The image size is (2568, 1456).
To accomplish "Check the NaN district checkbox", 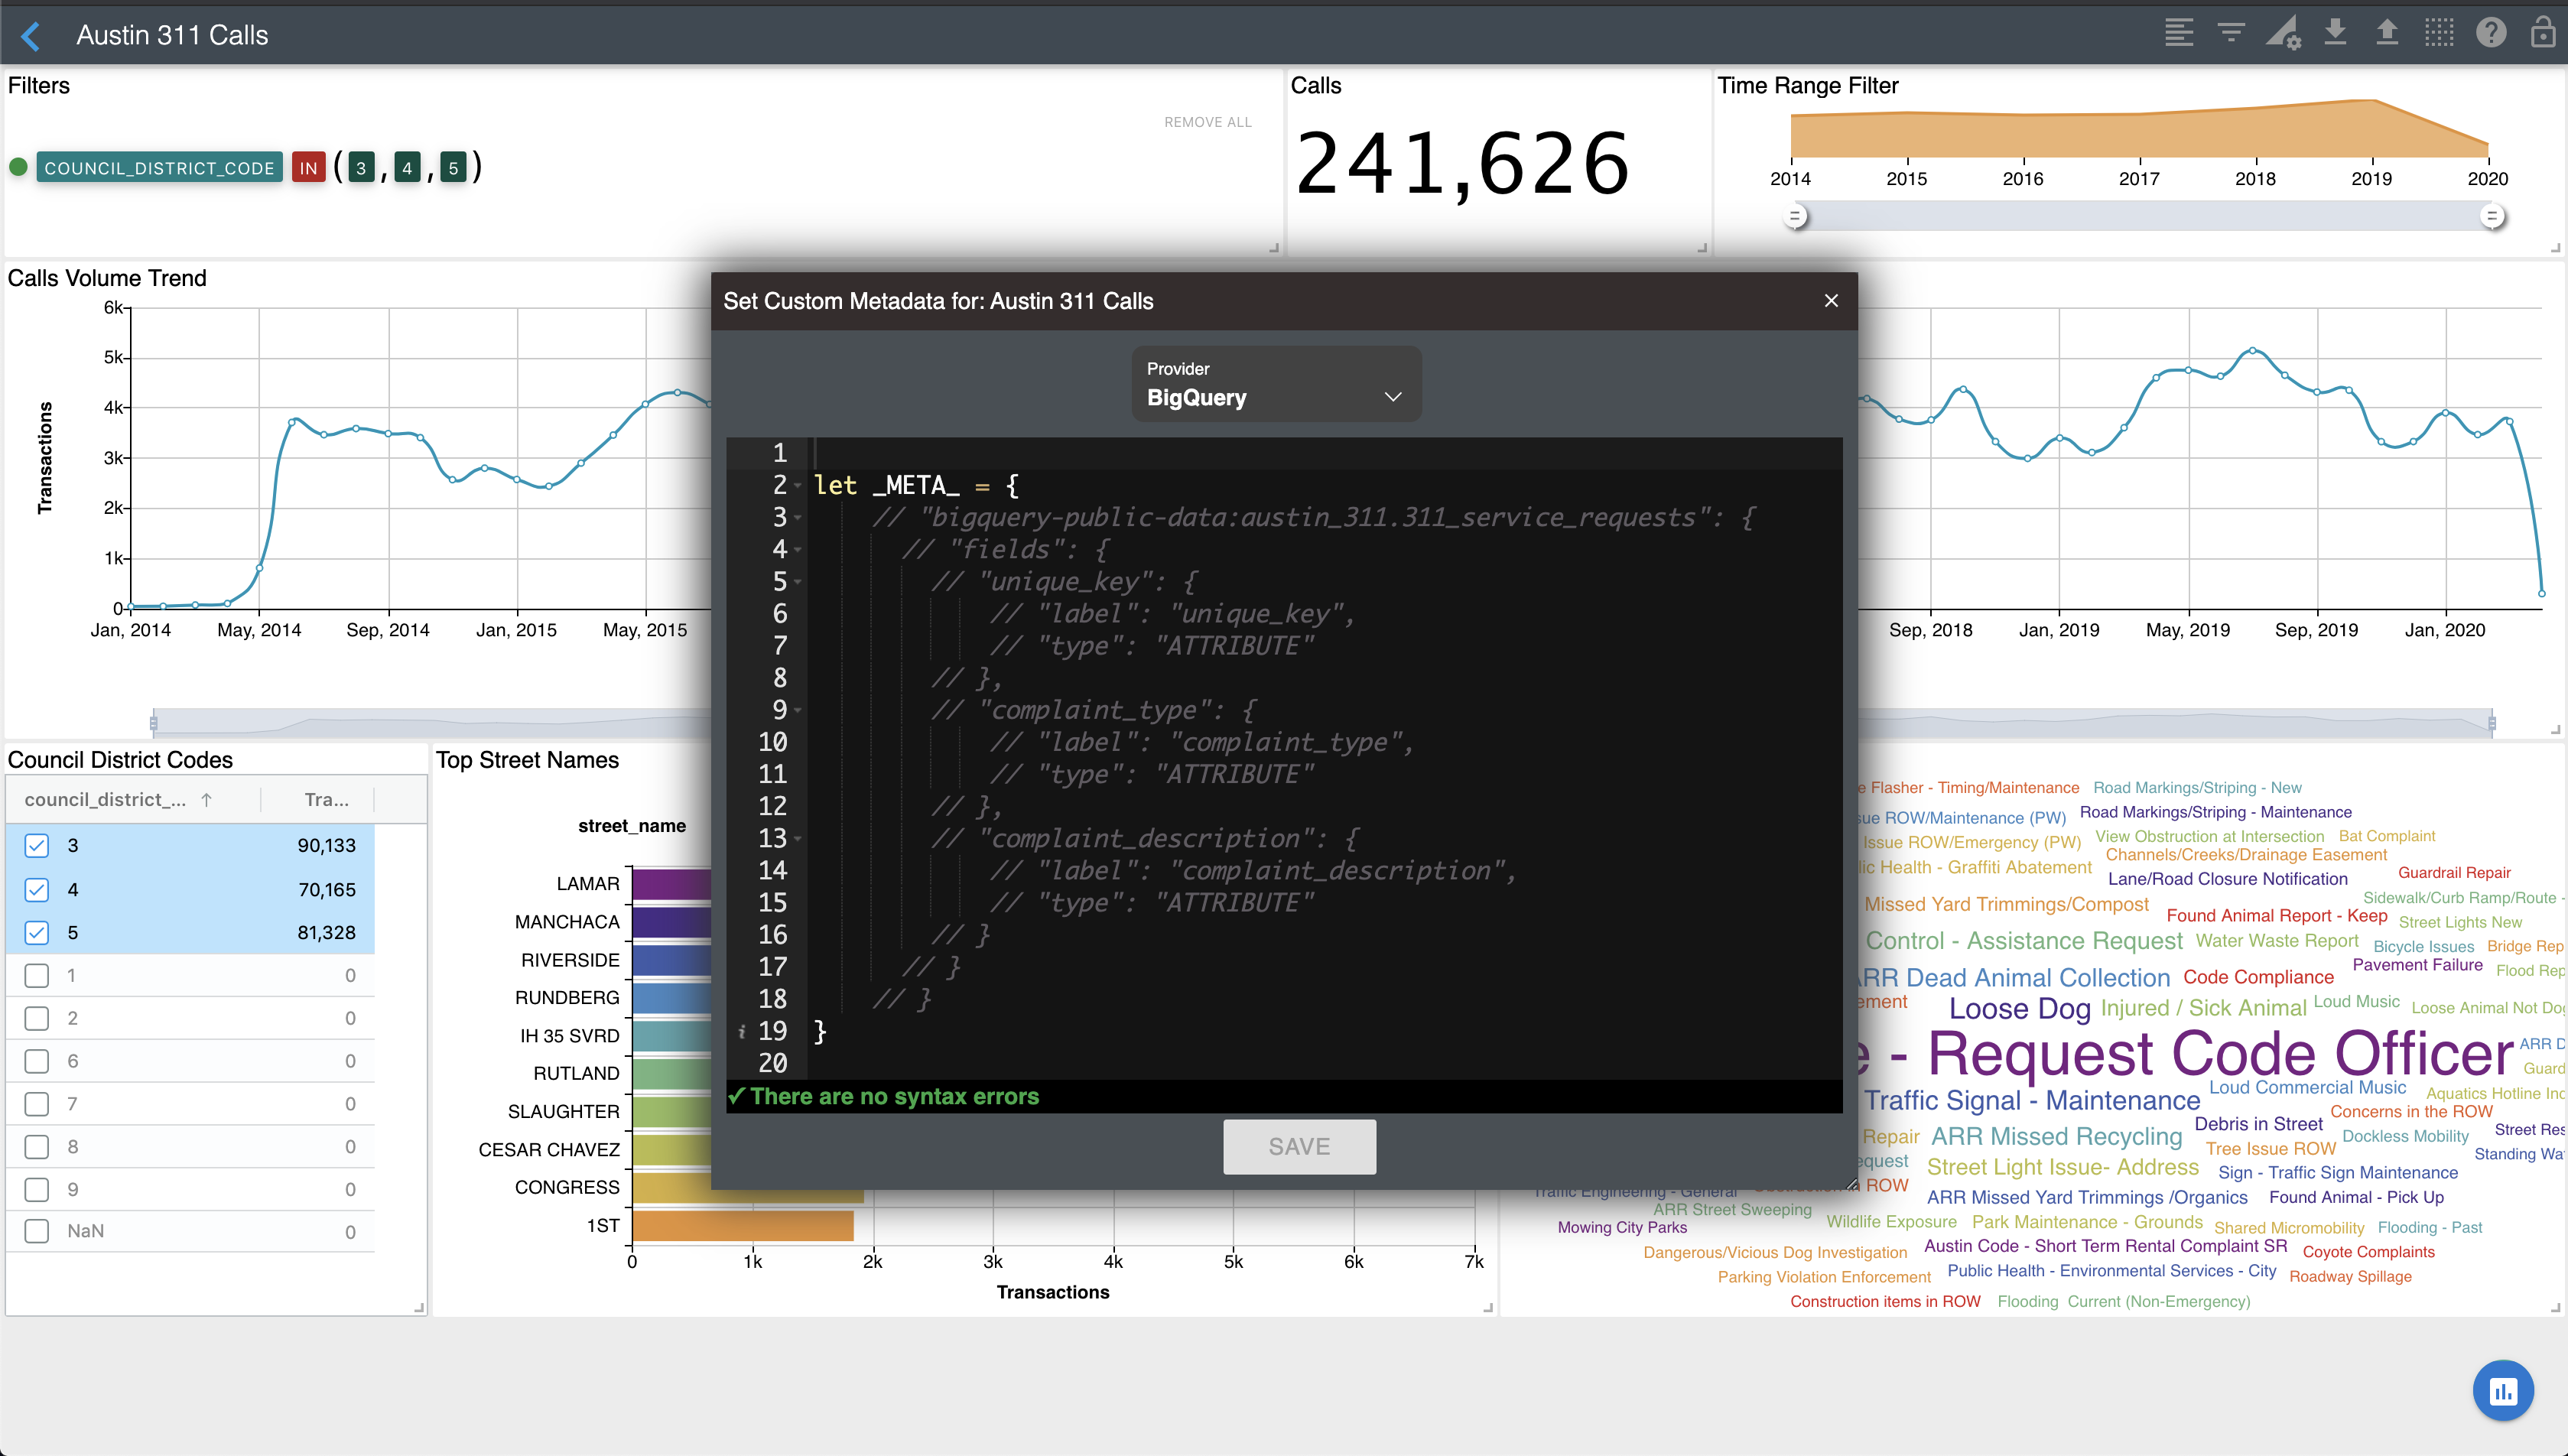I will point(37,1231).
